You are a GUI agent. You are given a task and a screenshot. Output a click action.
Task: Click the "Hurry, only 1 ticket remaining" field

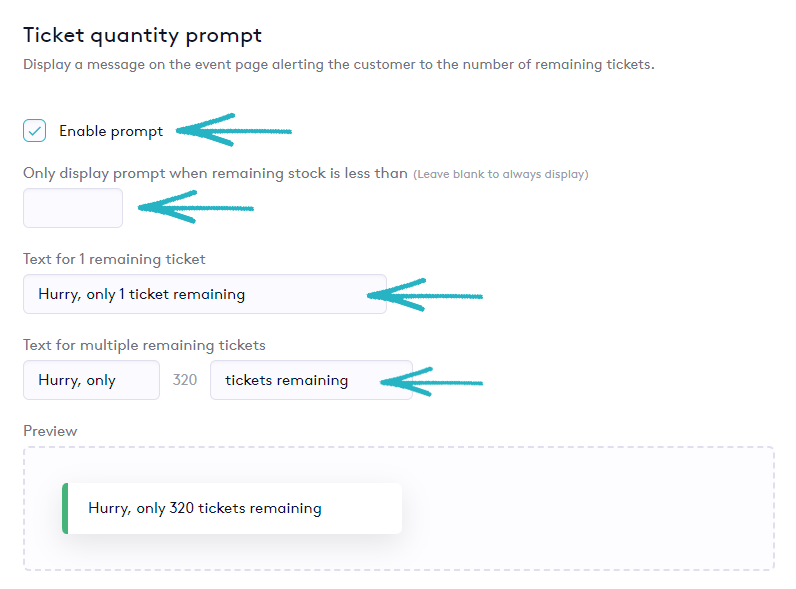(204, 294)
